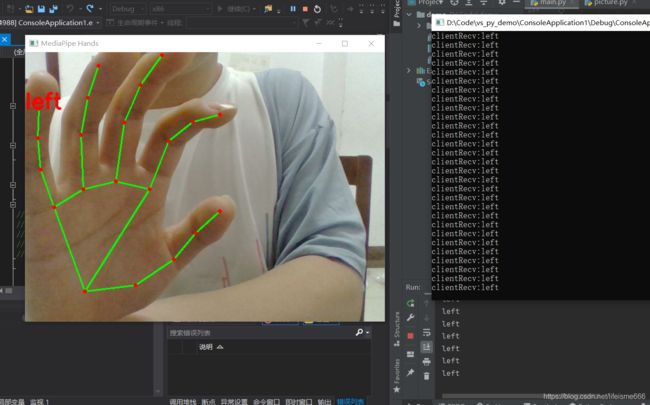Stop the PyCharm run with red square
This screenshot has height=405, width=650.
coord(410,336)
